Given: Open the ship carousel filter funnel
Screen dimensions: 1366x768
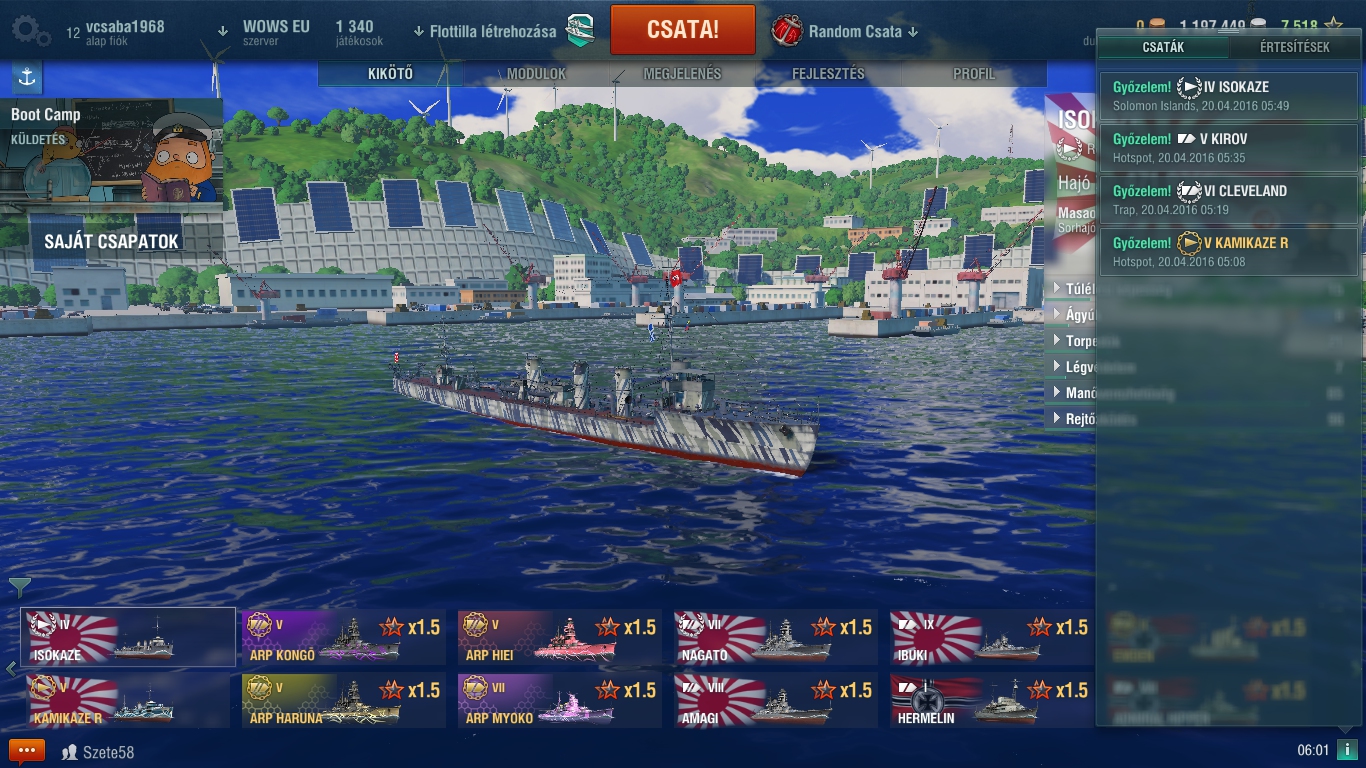Looking at the screenshot, I should click(x=20, y=587).
